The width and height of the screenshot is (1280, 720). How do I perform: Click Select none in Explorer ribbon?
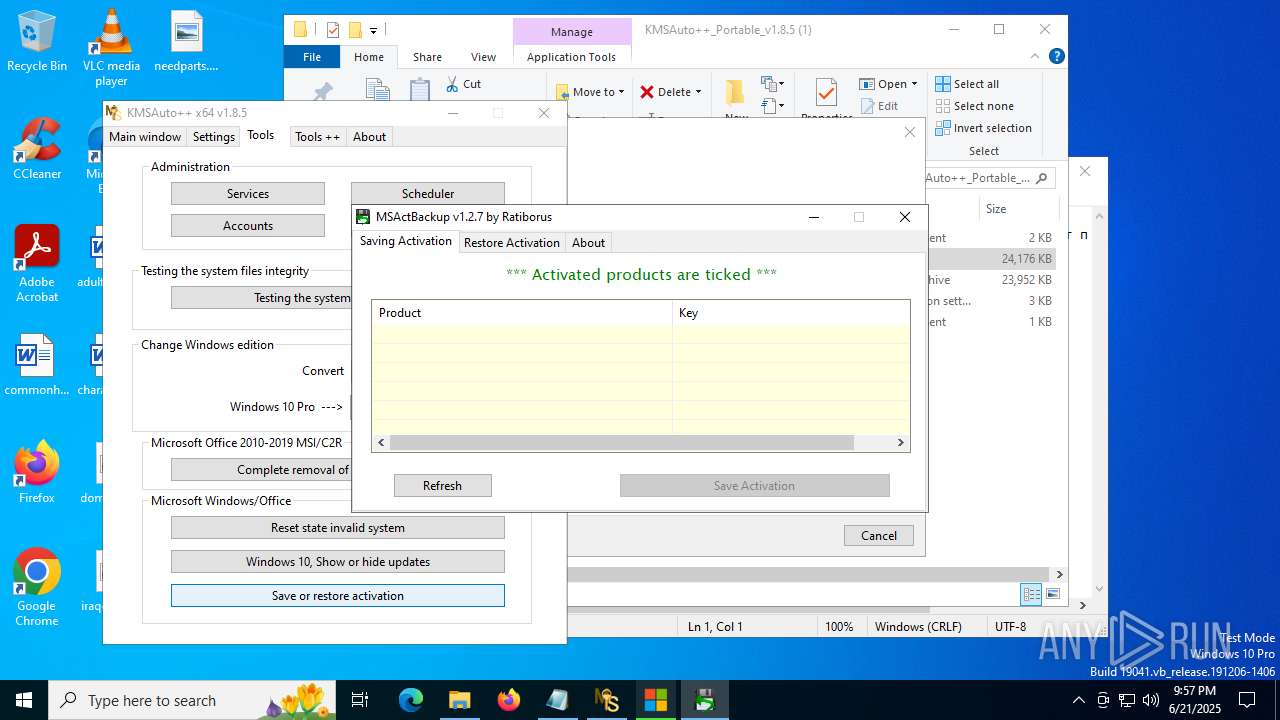pos(974,106)
